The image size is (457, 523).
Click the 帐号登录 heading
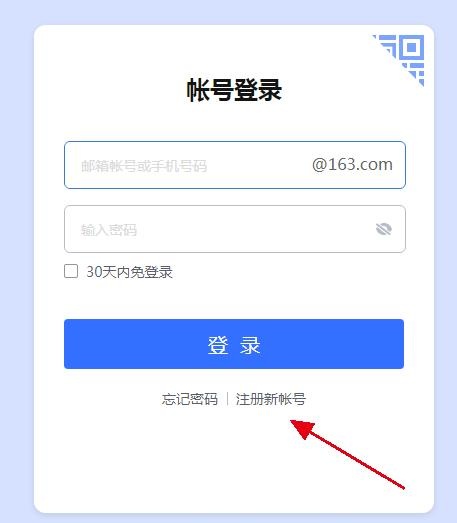(234, 90)
